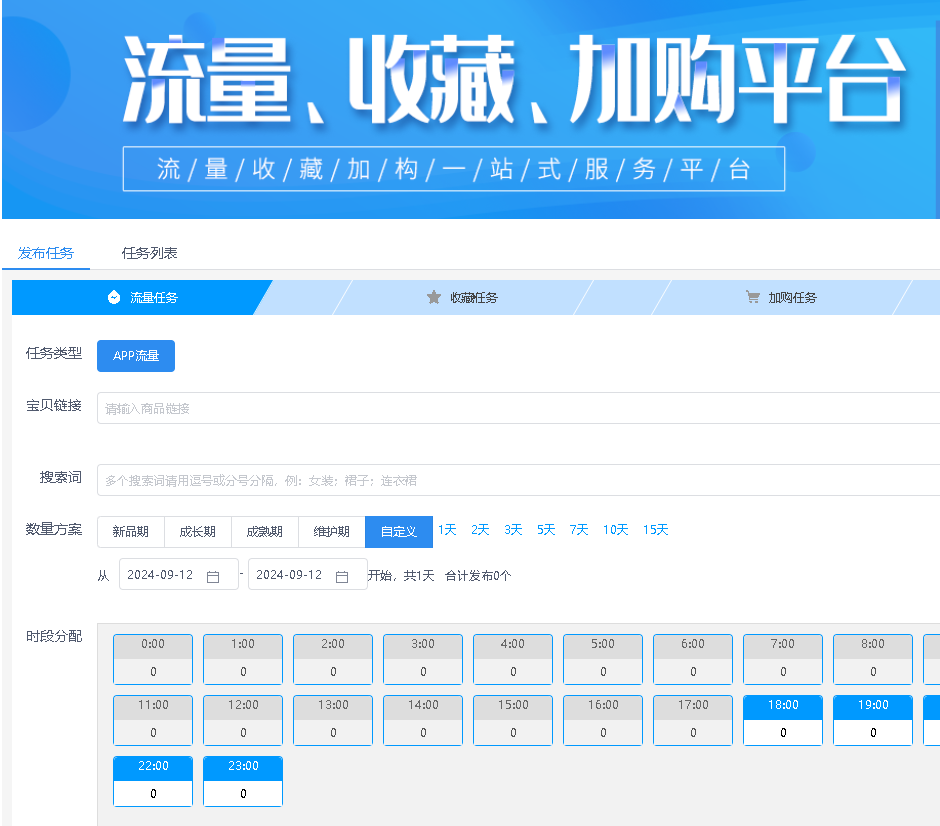Select the 收藏任务 step tab
Screen dimensions: 940x826
(462, 297)
